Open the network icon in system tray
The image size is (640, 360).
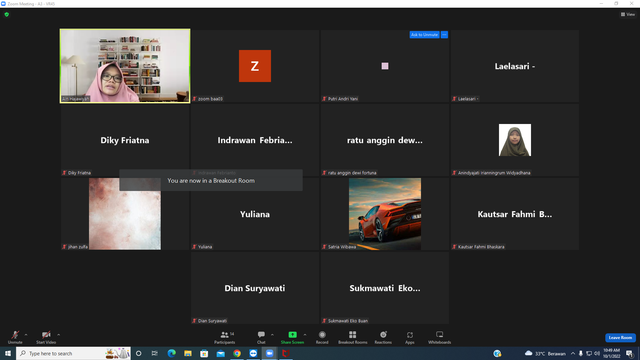point(589,353)
